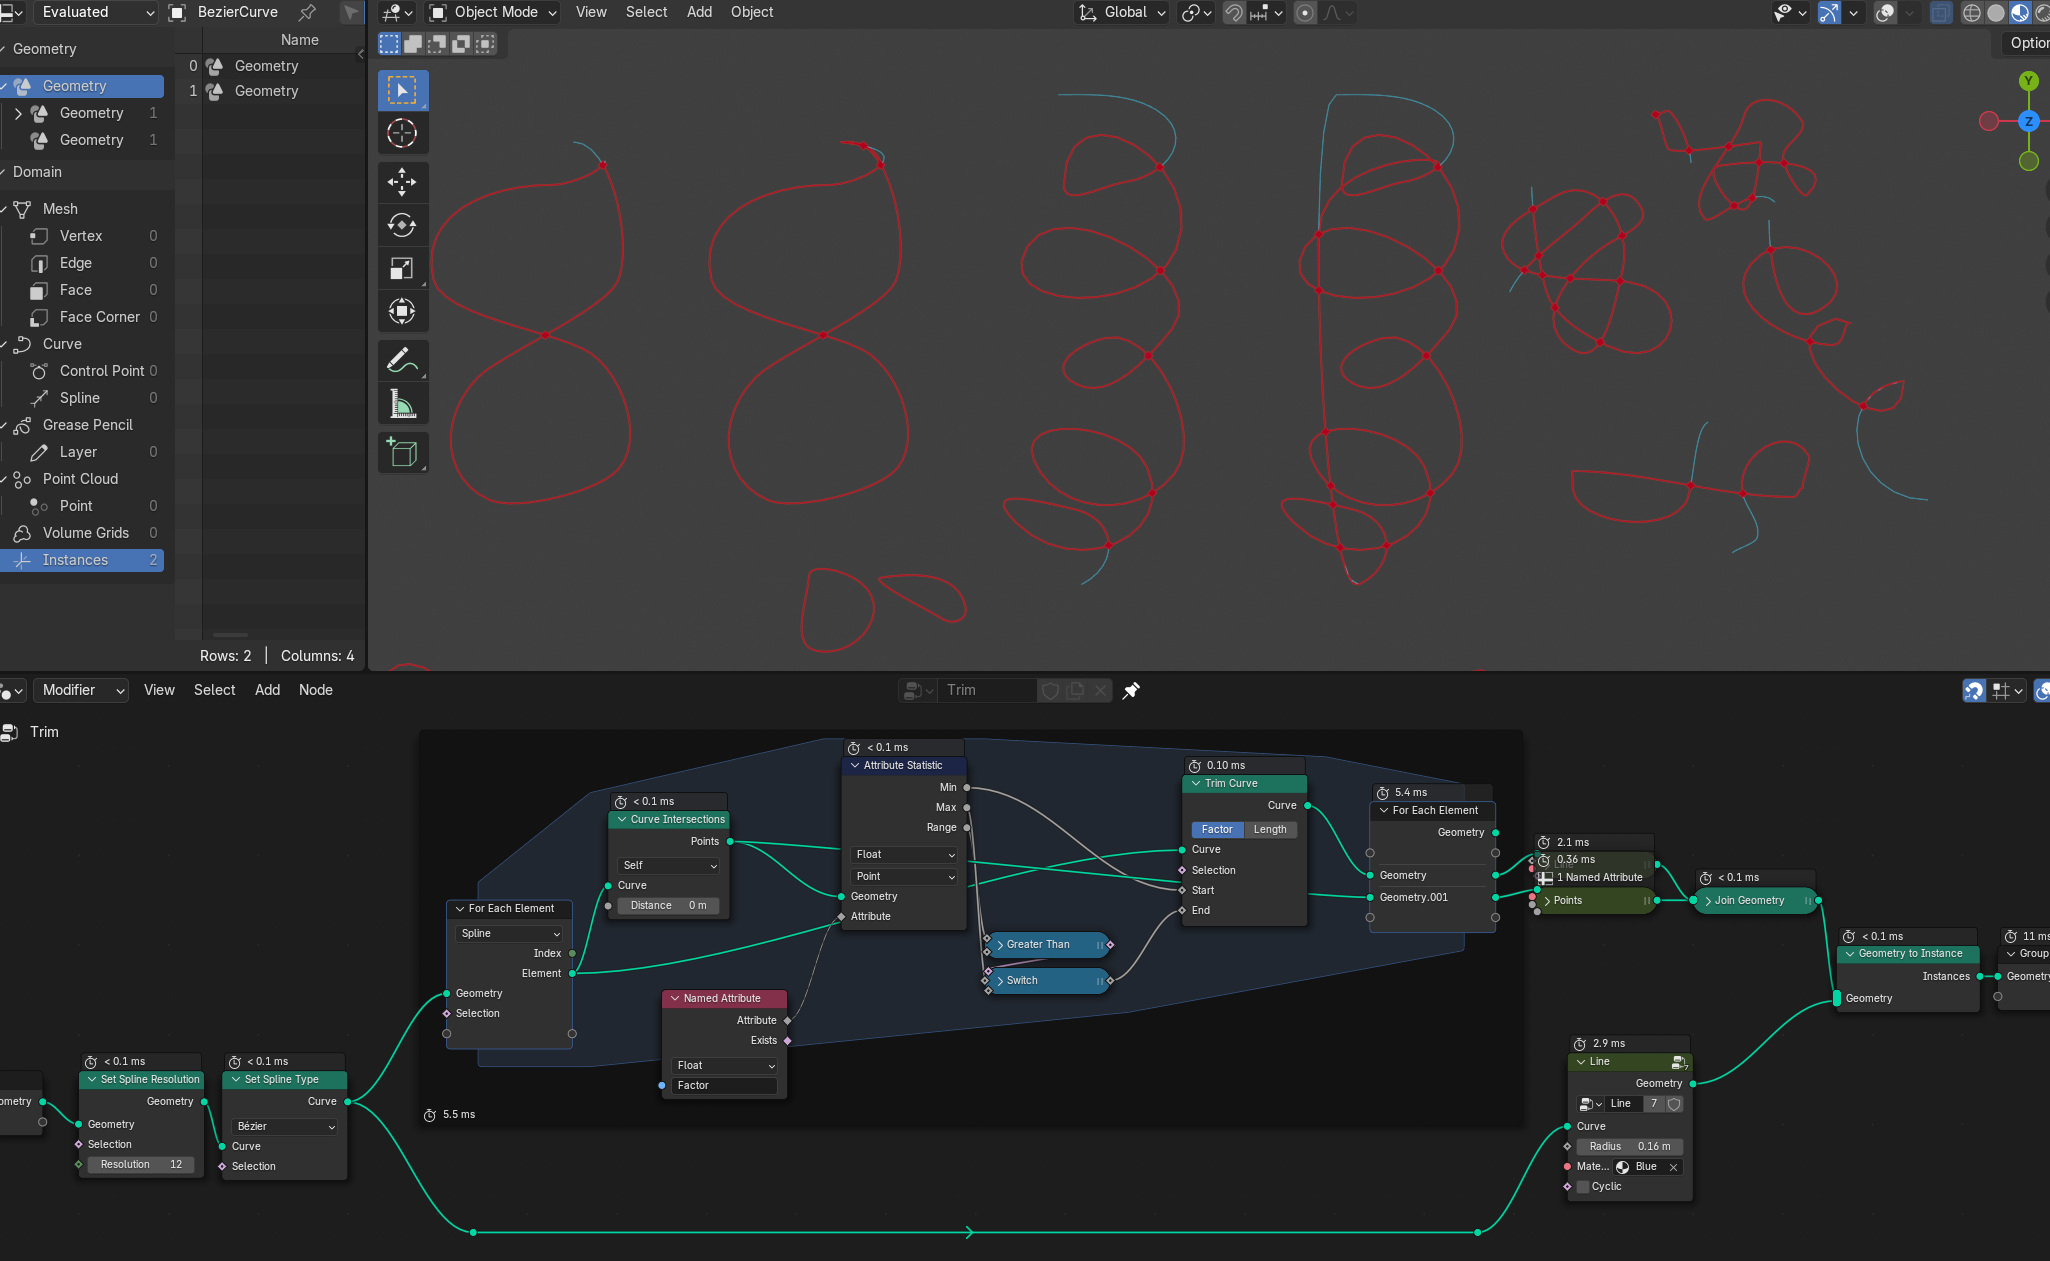Activate the Move tool
2050x1261 pixels.
402,182
